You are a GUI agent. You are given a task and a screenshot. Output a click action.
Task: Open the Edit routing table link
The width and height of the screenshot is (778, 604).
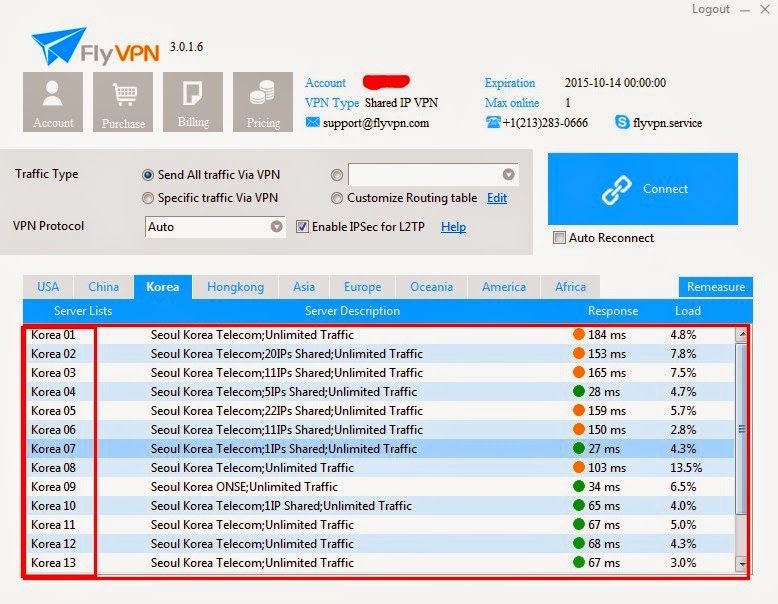pyautogui.click(x=497, y=198)
